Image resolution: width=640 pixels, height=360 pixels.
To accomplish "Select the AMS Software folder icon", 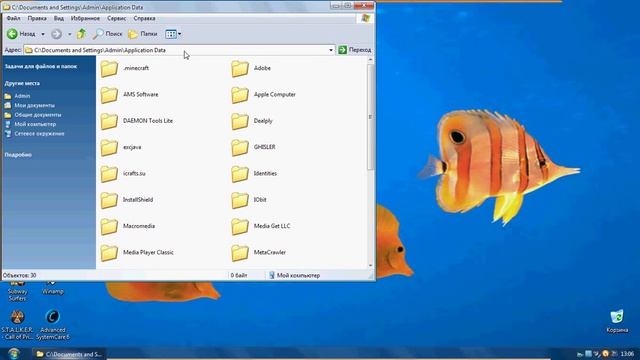I will pyautogui.click(x=109, y=95).
